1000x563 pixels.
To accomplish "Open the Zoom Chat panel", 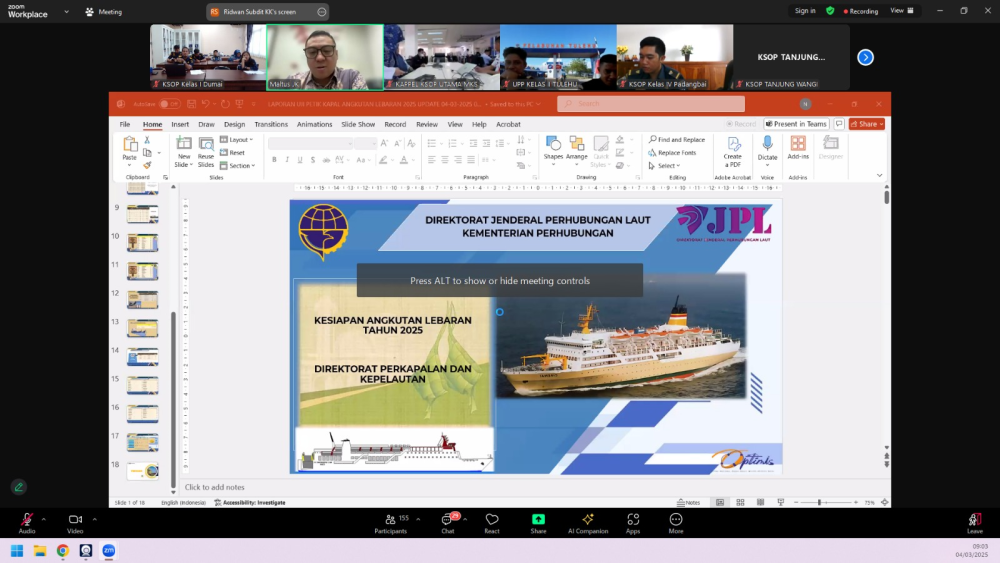I will pos(448,523).
